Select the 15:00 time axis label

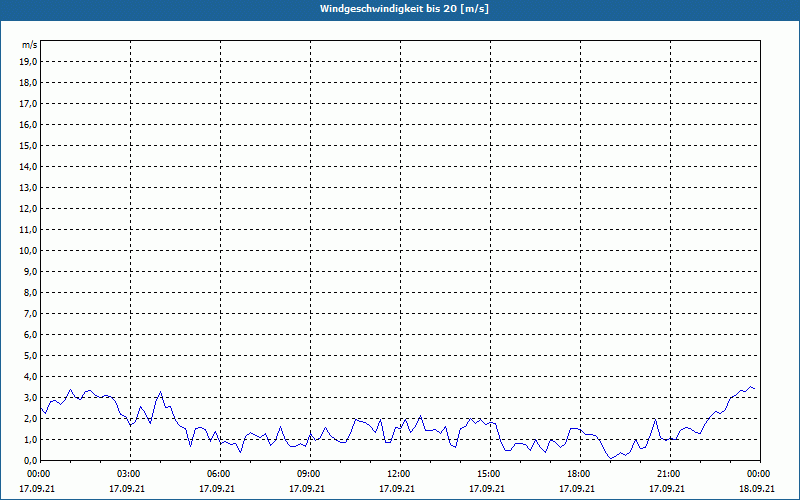pos(489,474)
